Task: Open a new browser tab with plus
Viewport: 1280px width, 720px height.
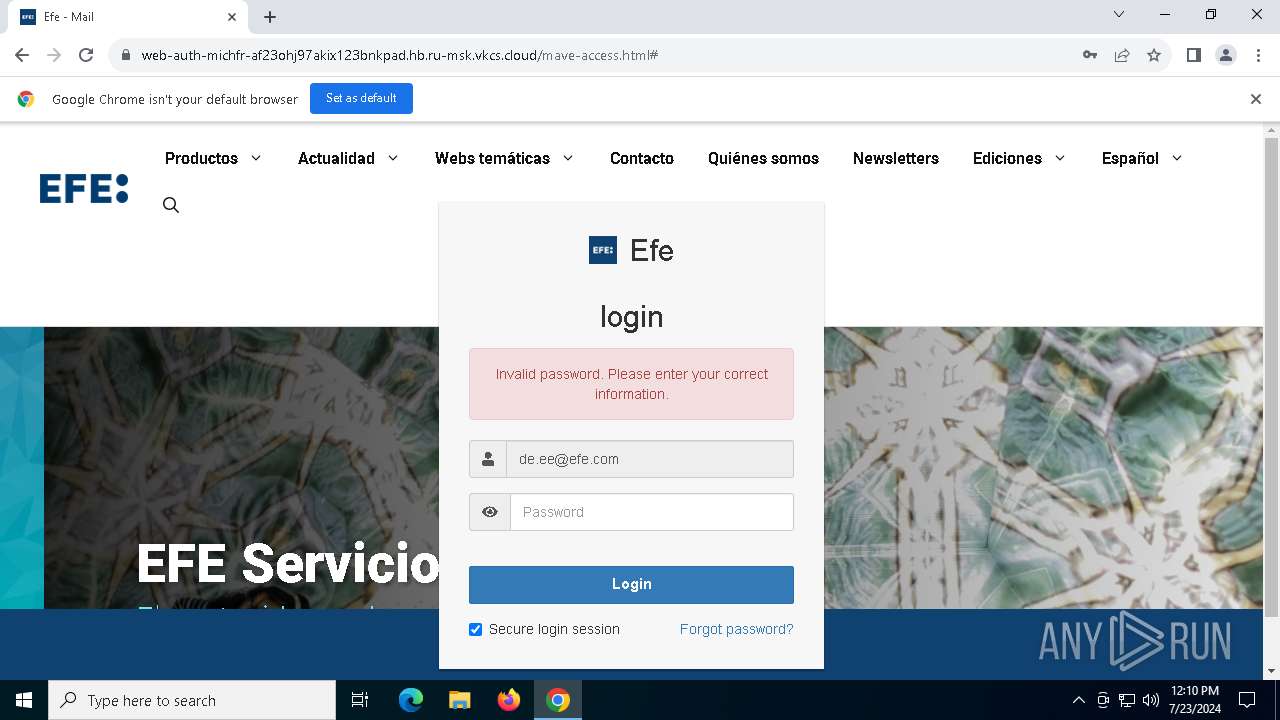Action: coord(270,17)
